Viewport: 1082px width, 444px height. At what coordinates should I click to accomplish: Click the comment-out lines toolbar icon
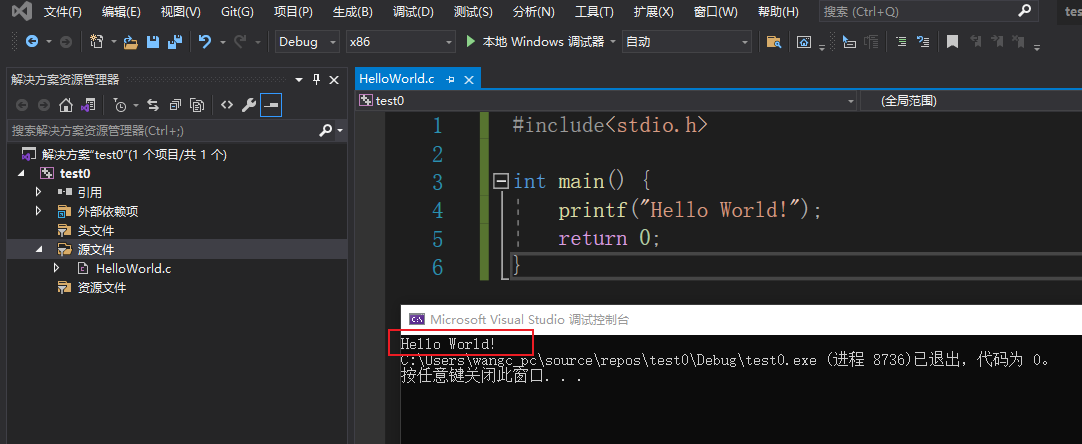pyautogui.click(x=923, y=42)
